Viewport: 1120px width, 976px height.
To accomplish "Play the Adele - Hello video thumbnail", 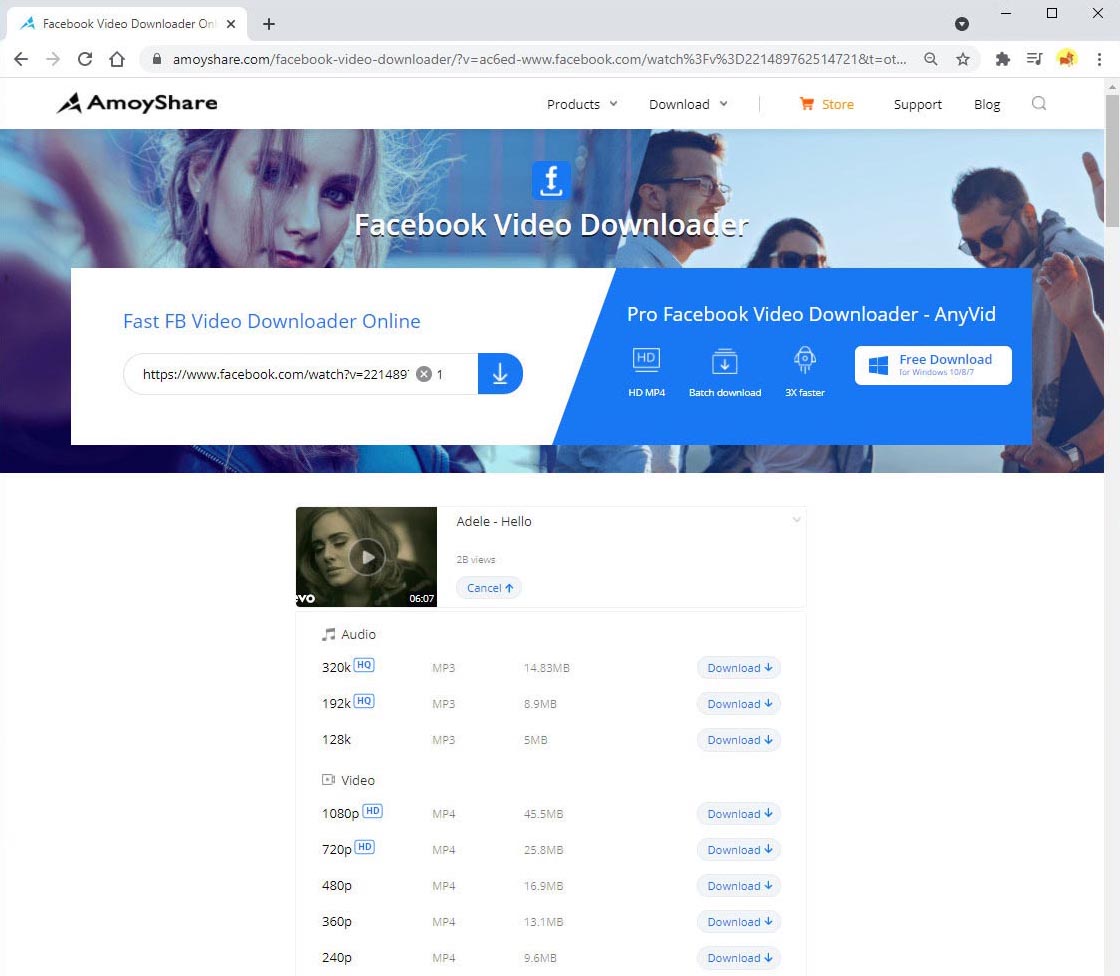I will [x=367, y=557].
